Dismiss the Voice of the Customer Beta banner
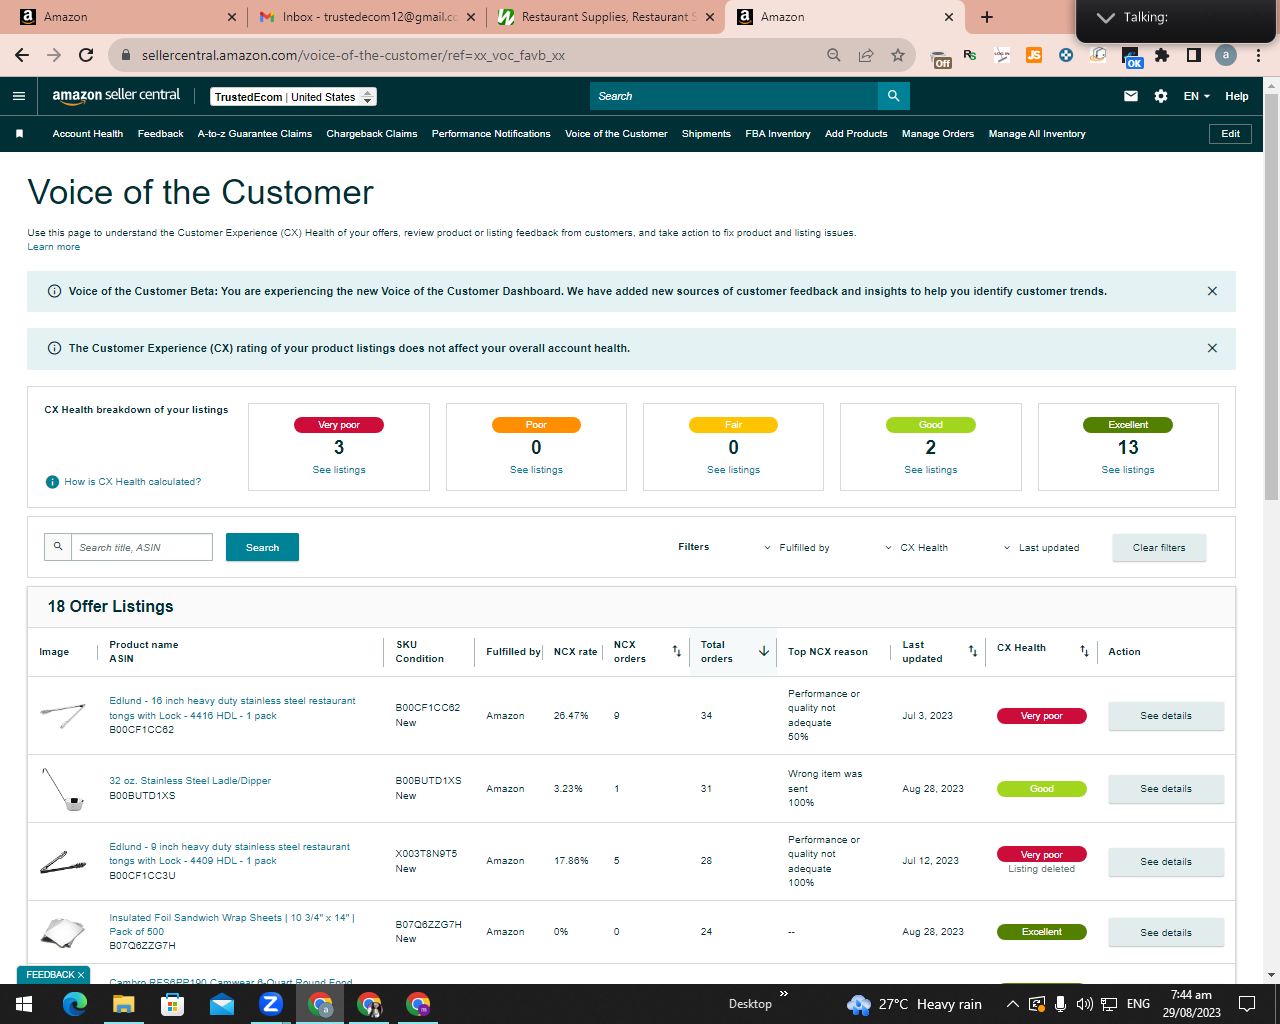The image size is (1280, 1024). click(1212, 291)
